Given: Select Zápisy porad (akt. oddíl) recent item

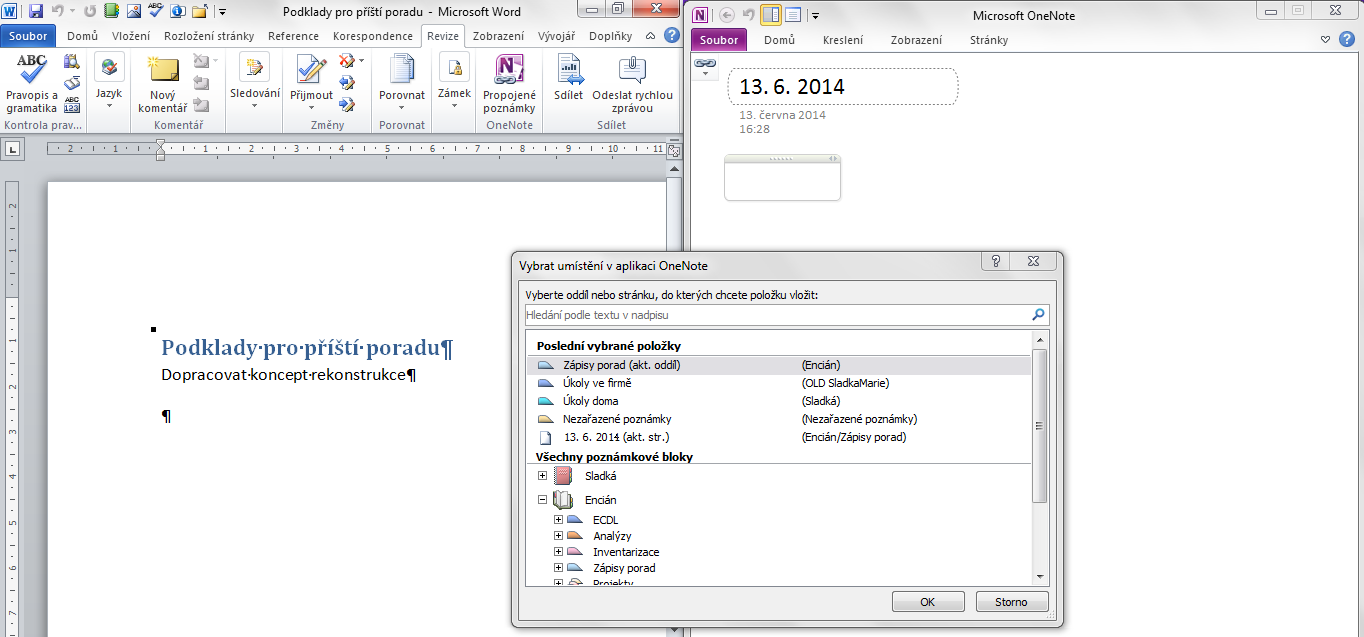Looking at the screenshot, I should click(777, 365).
